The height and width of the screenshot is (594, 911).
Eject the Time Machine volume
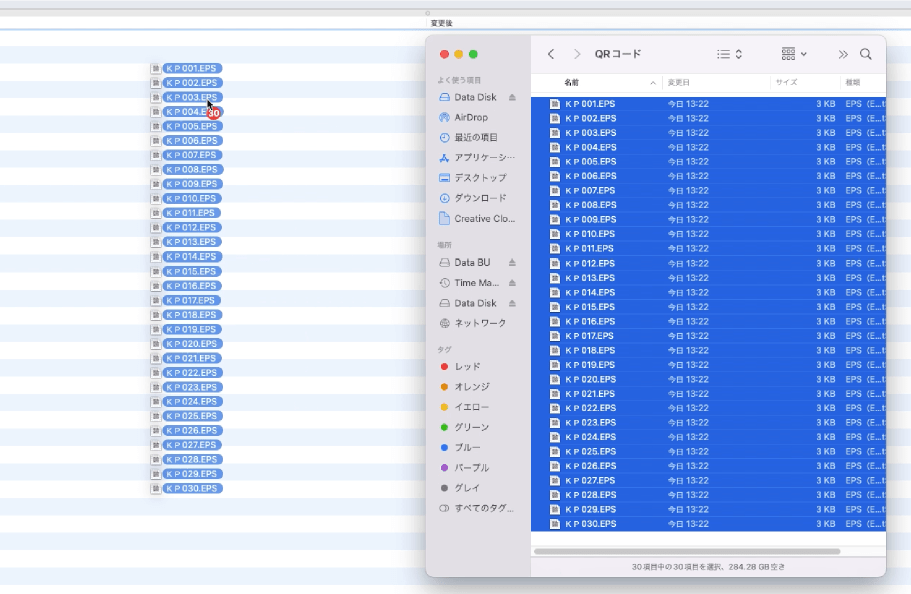tap(512, 283)
